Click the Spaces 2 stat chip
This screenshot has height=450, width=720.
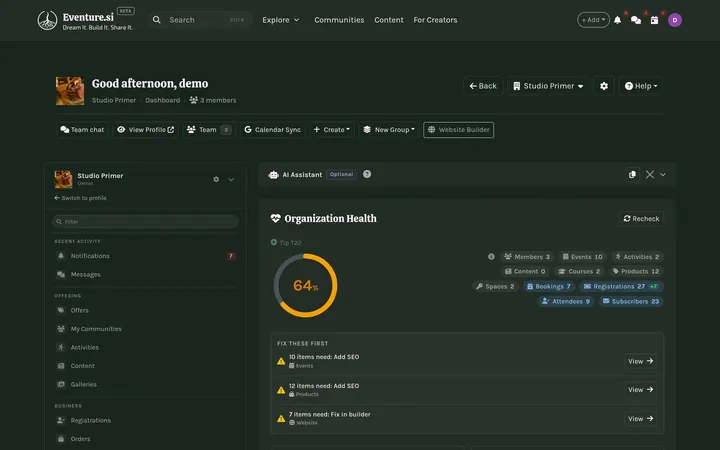495,287
